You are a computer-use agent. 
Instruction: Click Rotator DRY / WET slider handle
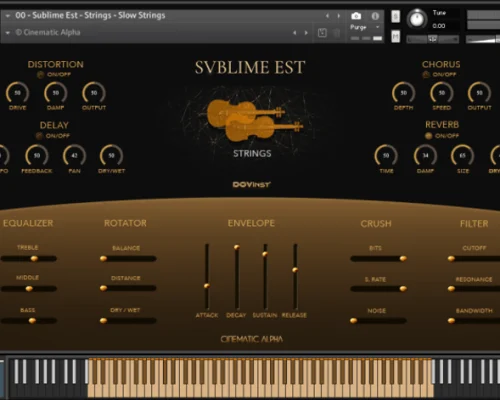coord(103,321)
